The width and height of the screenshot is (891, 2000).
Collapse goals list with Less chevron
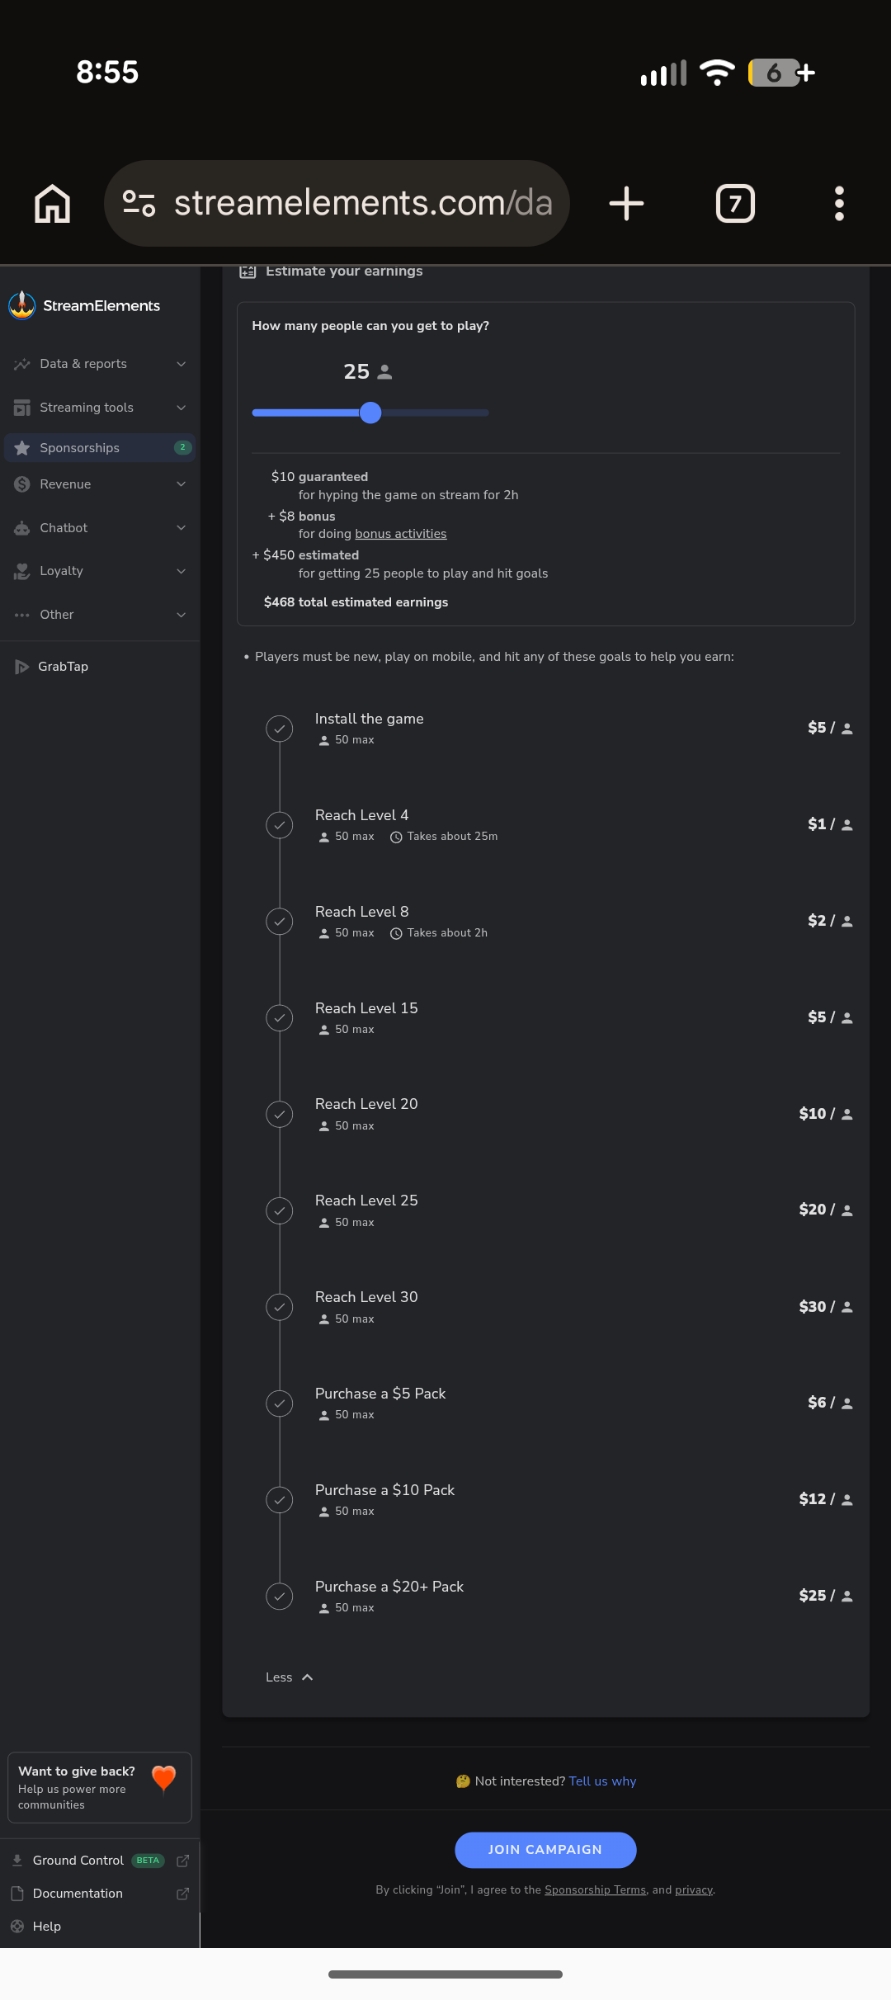coord(307,1677)
